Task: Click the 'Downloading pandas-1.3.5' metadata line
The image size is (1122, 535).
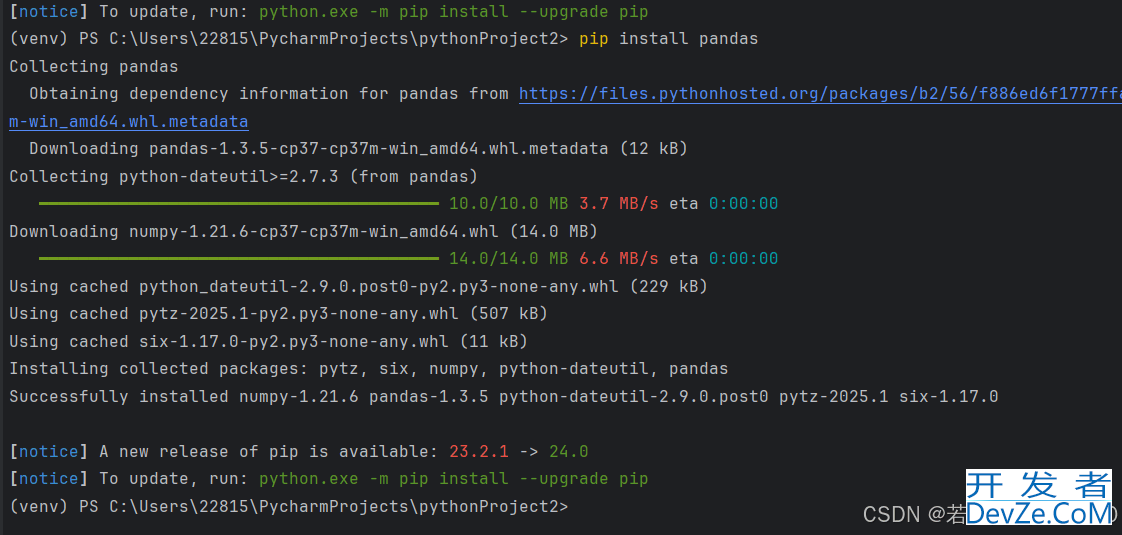Action: click(x=358, y=149)
